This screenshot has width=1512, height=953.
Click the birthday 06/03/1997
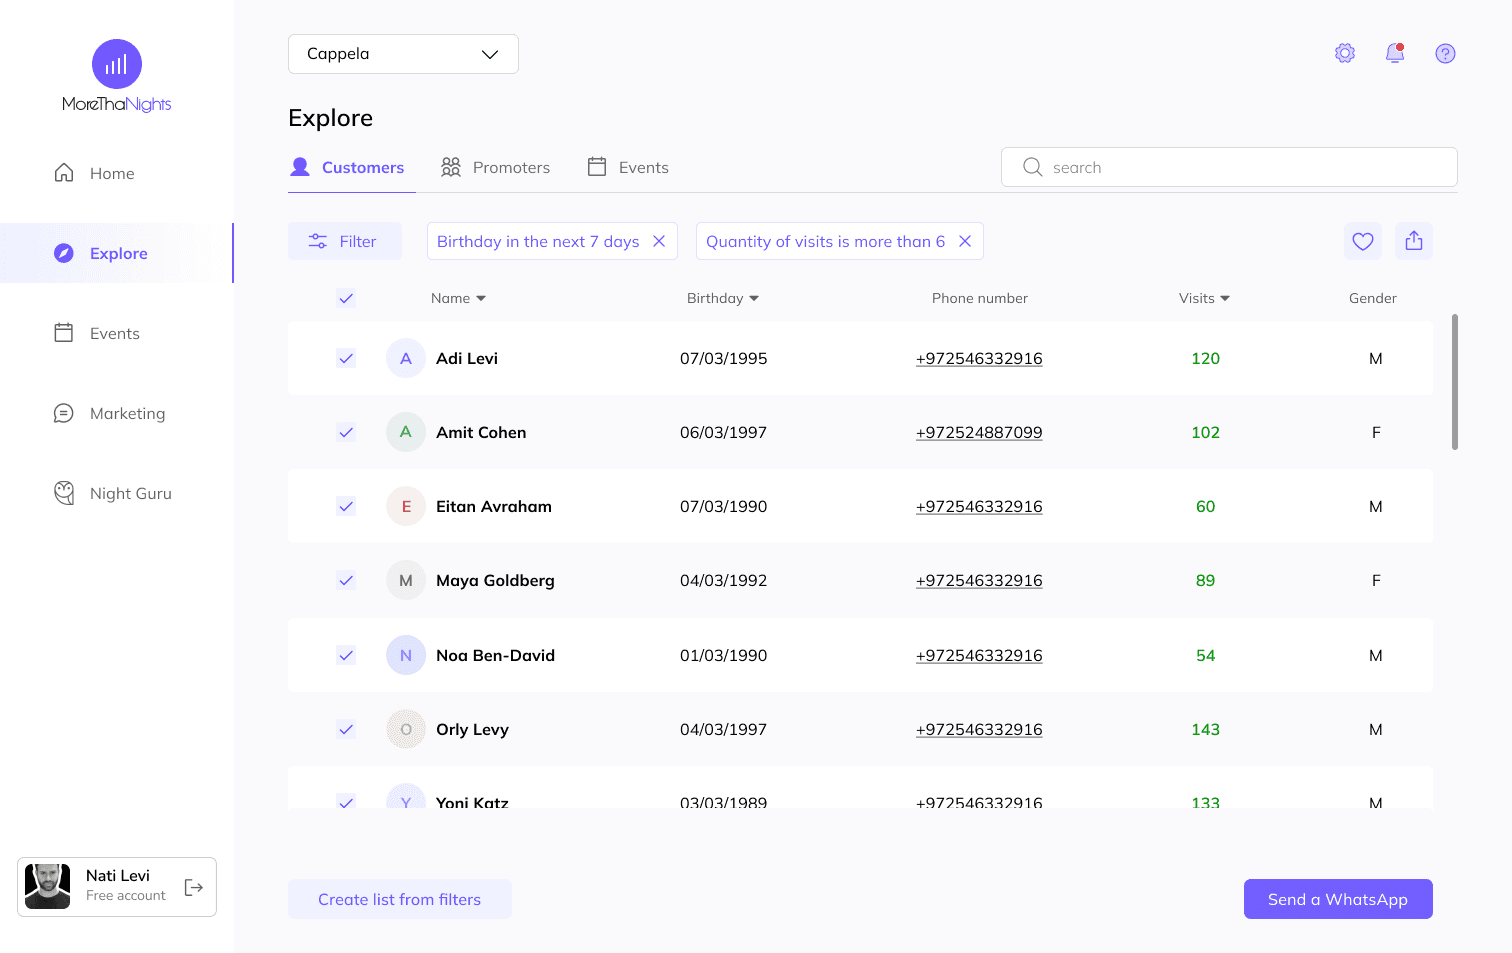coord(723,432)
